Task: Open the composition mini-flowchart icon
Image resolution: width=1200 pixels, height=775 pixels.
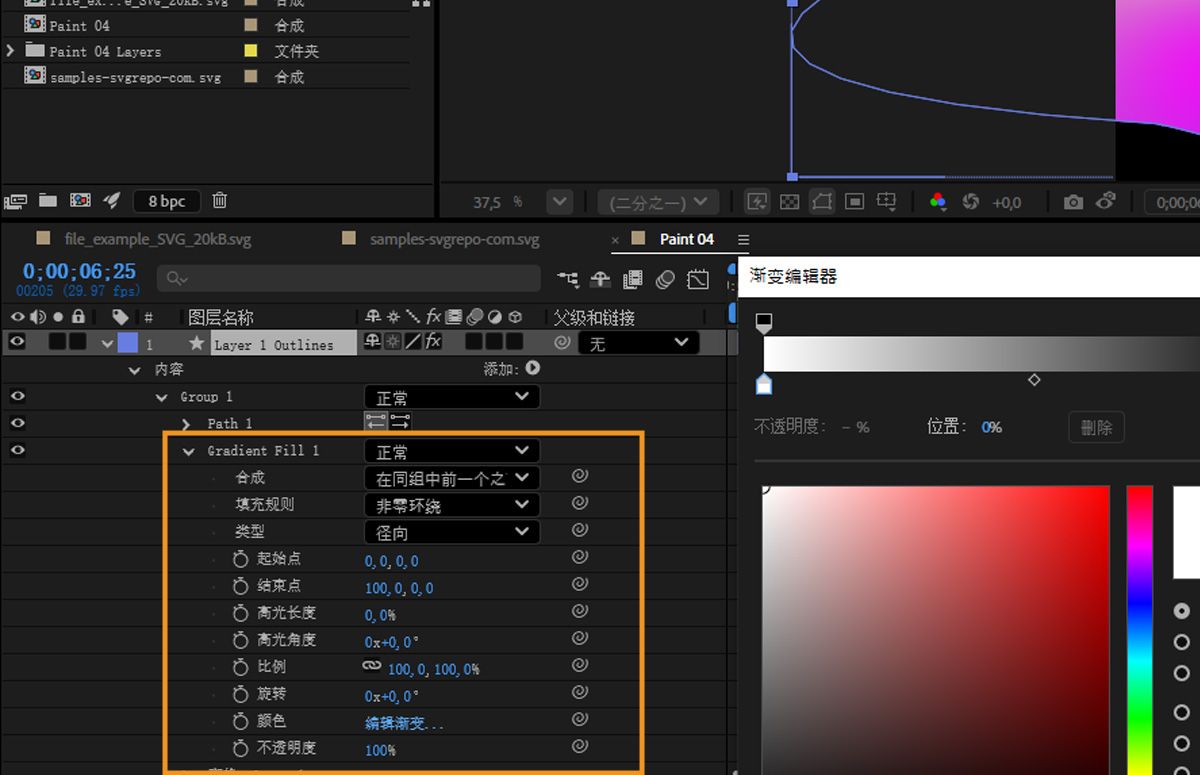Action: [568, 279]
